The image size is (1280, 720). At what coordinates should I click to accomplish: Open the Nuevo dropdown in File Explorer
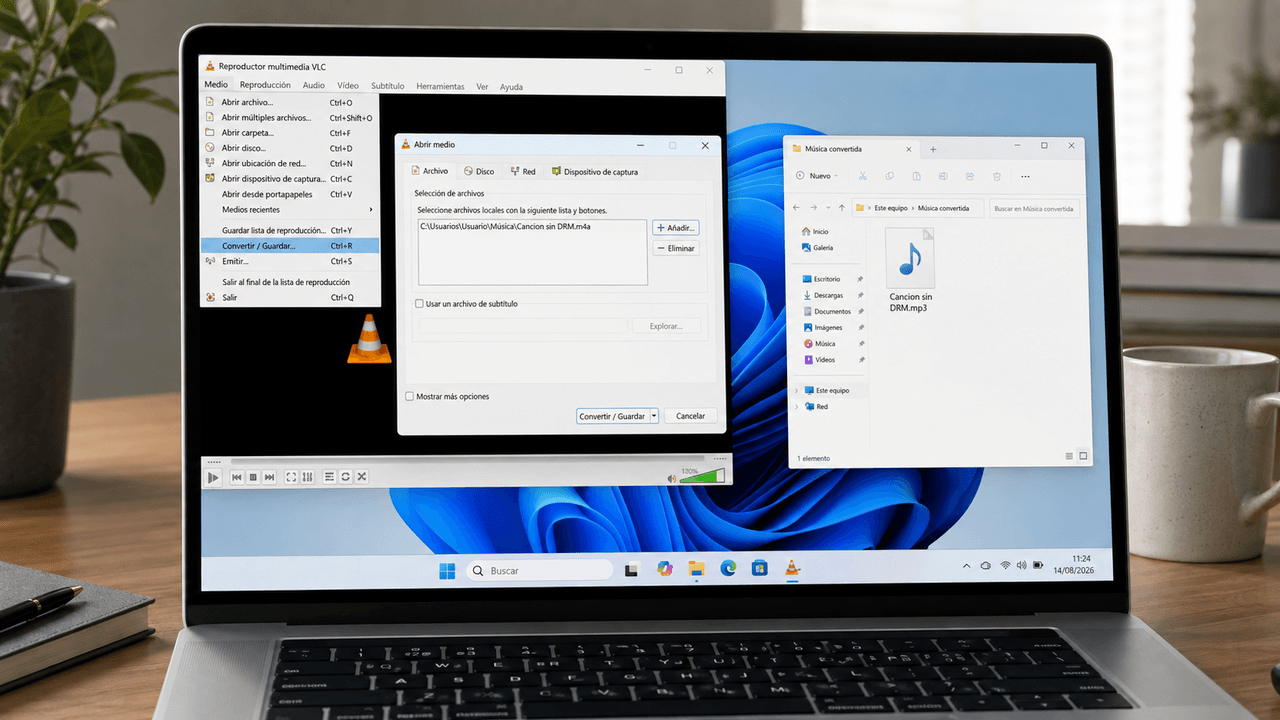817,176
